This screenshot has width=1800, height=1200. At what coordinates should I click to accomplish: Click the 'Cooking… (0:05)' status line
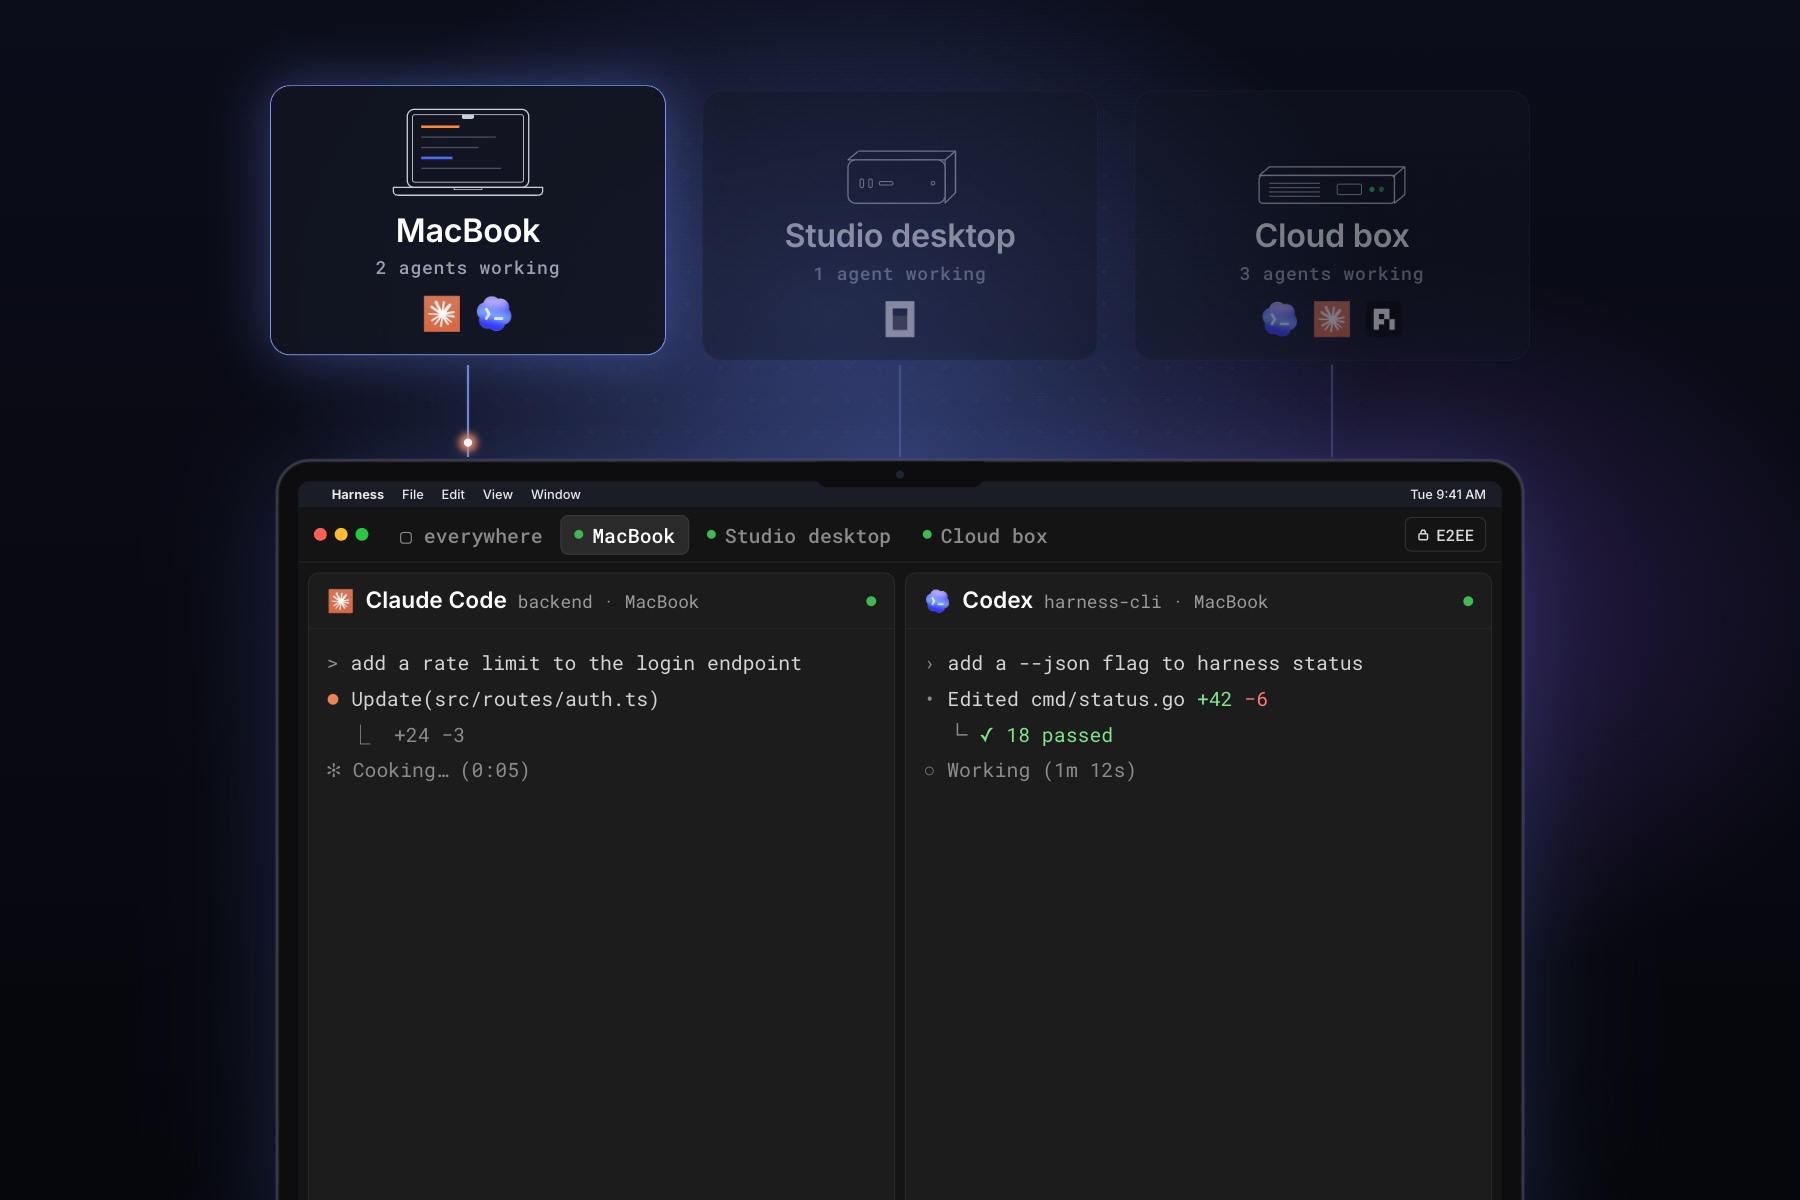pyautogui.click(x=441, y=770)
